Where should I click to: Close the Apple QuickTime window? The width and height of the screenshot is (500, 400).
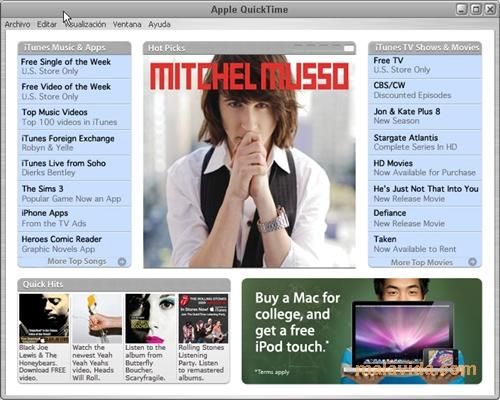pyautogui.click(x=490, y=9)
